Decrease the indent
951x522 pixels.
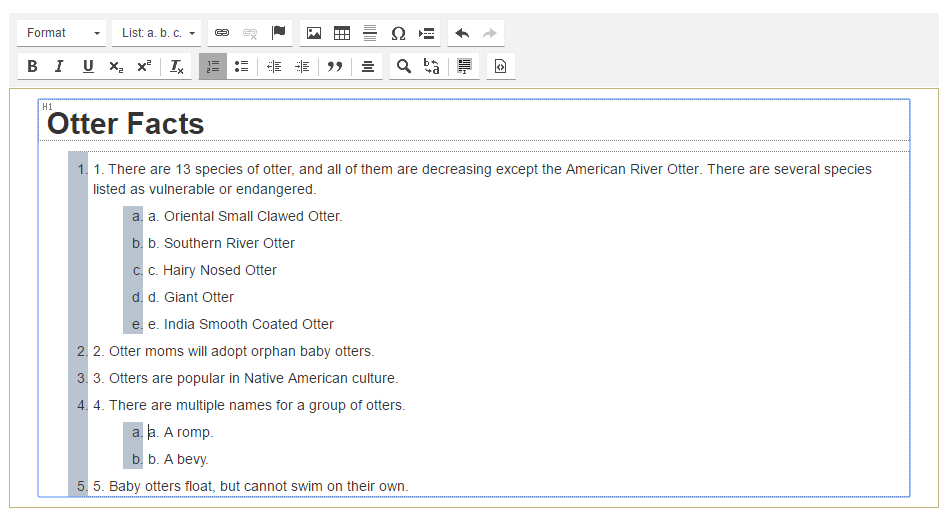pyautogui.click(x=274, y=67)
